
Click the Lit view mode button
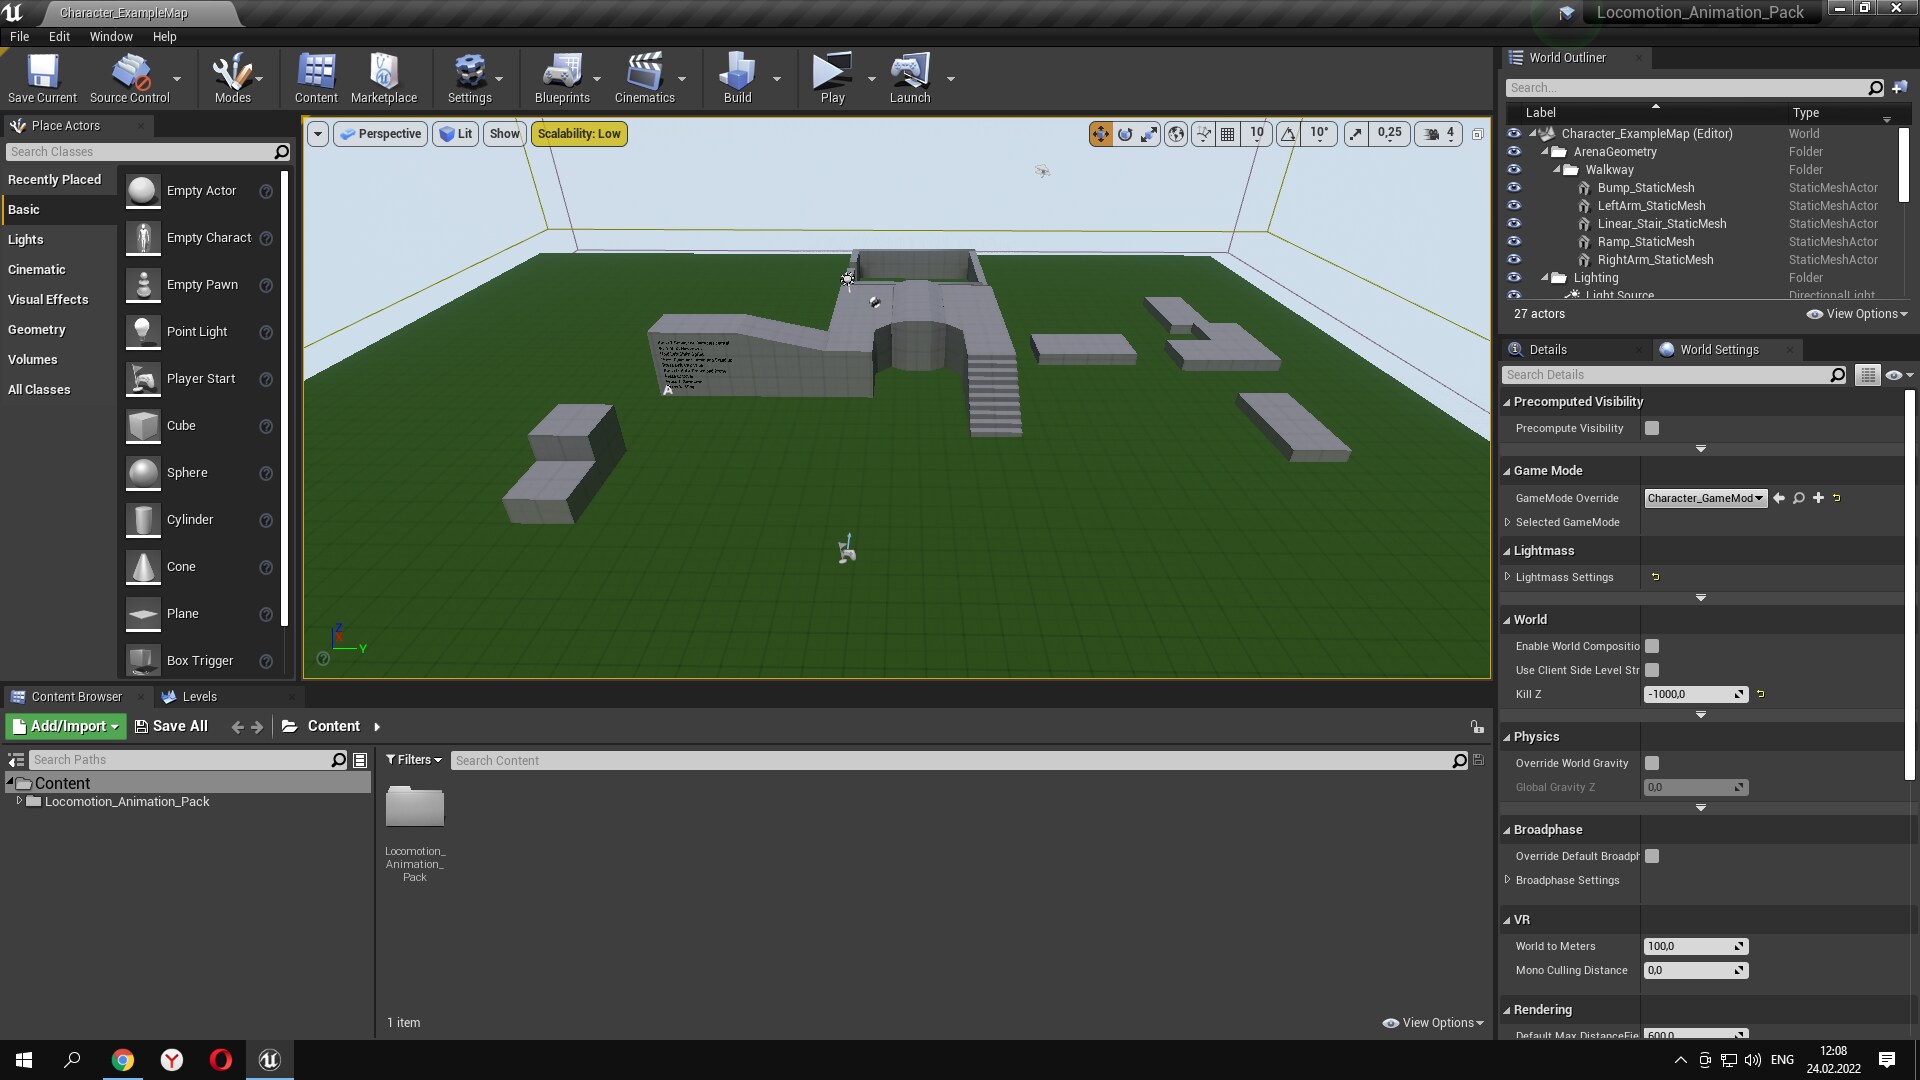[x=456, y=134]
